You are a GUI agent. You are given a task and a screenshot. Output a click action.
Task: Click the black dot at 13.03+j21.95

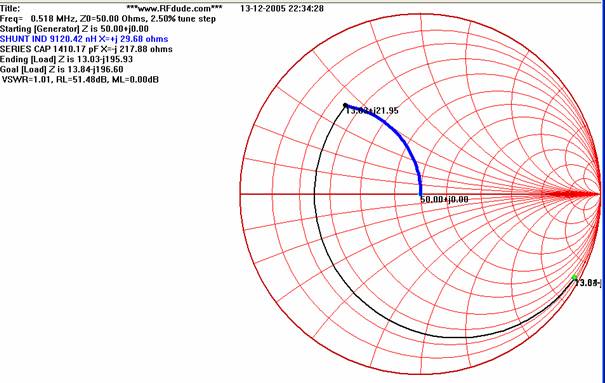click(345, 105)
